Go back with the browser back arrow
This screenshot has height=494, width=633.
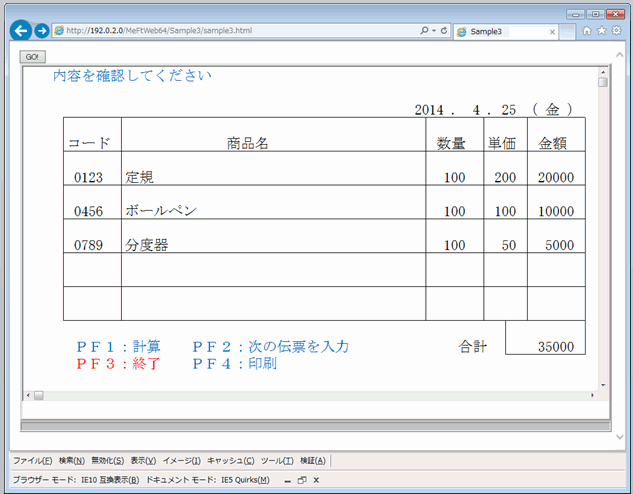(21, 30)
